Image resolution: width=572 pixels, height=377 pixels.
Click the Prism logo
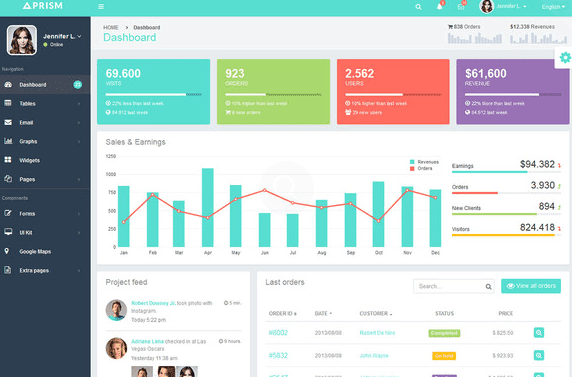coord(43,6)
